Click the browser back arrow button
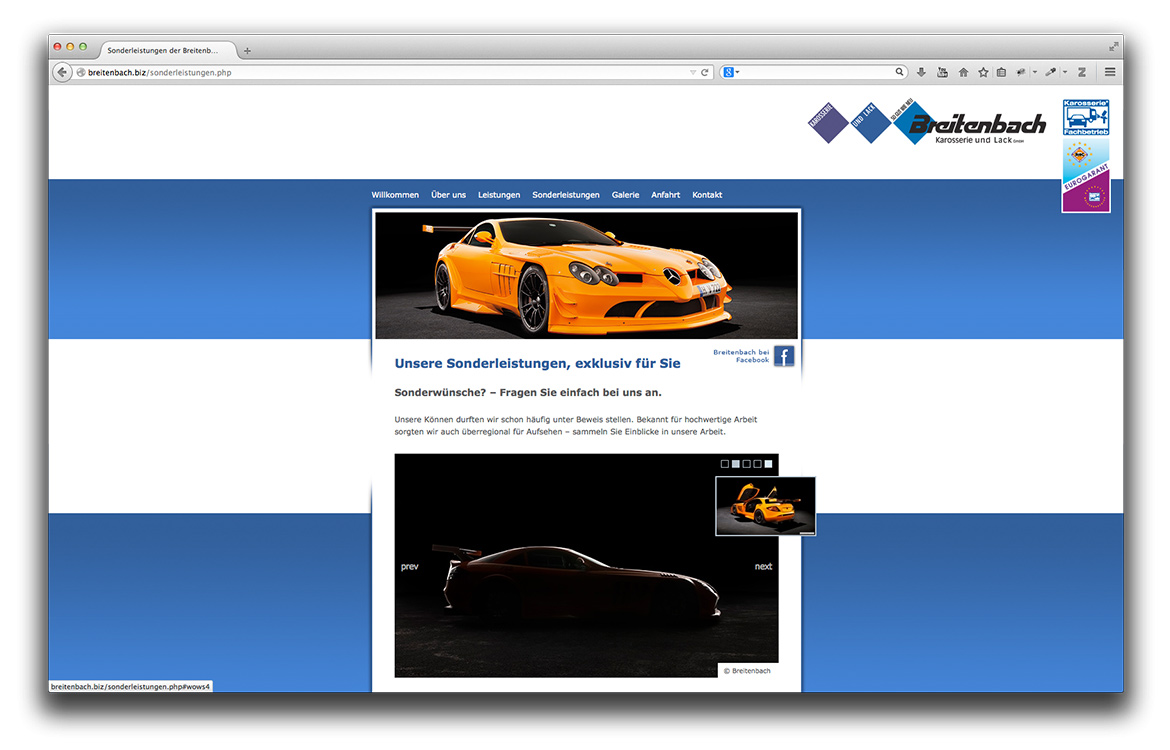Viewport: 1170px width, 750px height. click(62, 72)
